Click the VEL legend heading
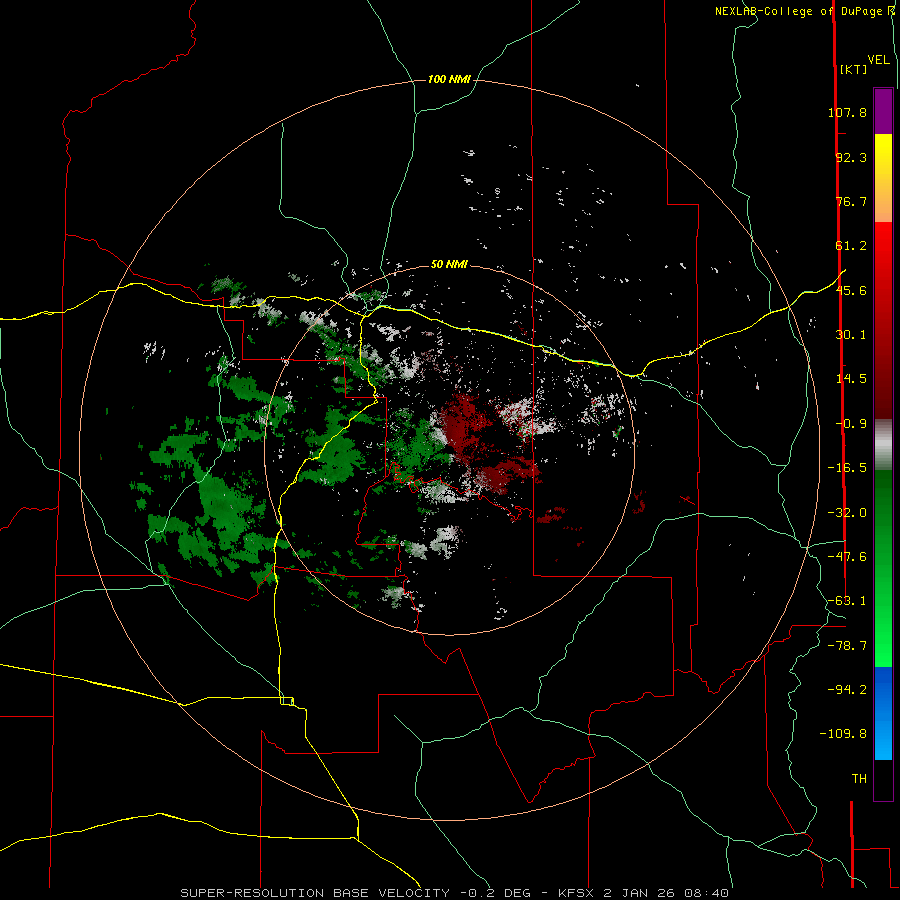The image size is (900, 900). point(879,59)
